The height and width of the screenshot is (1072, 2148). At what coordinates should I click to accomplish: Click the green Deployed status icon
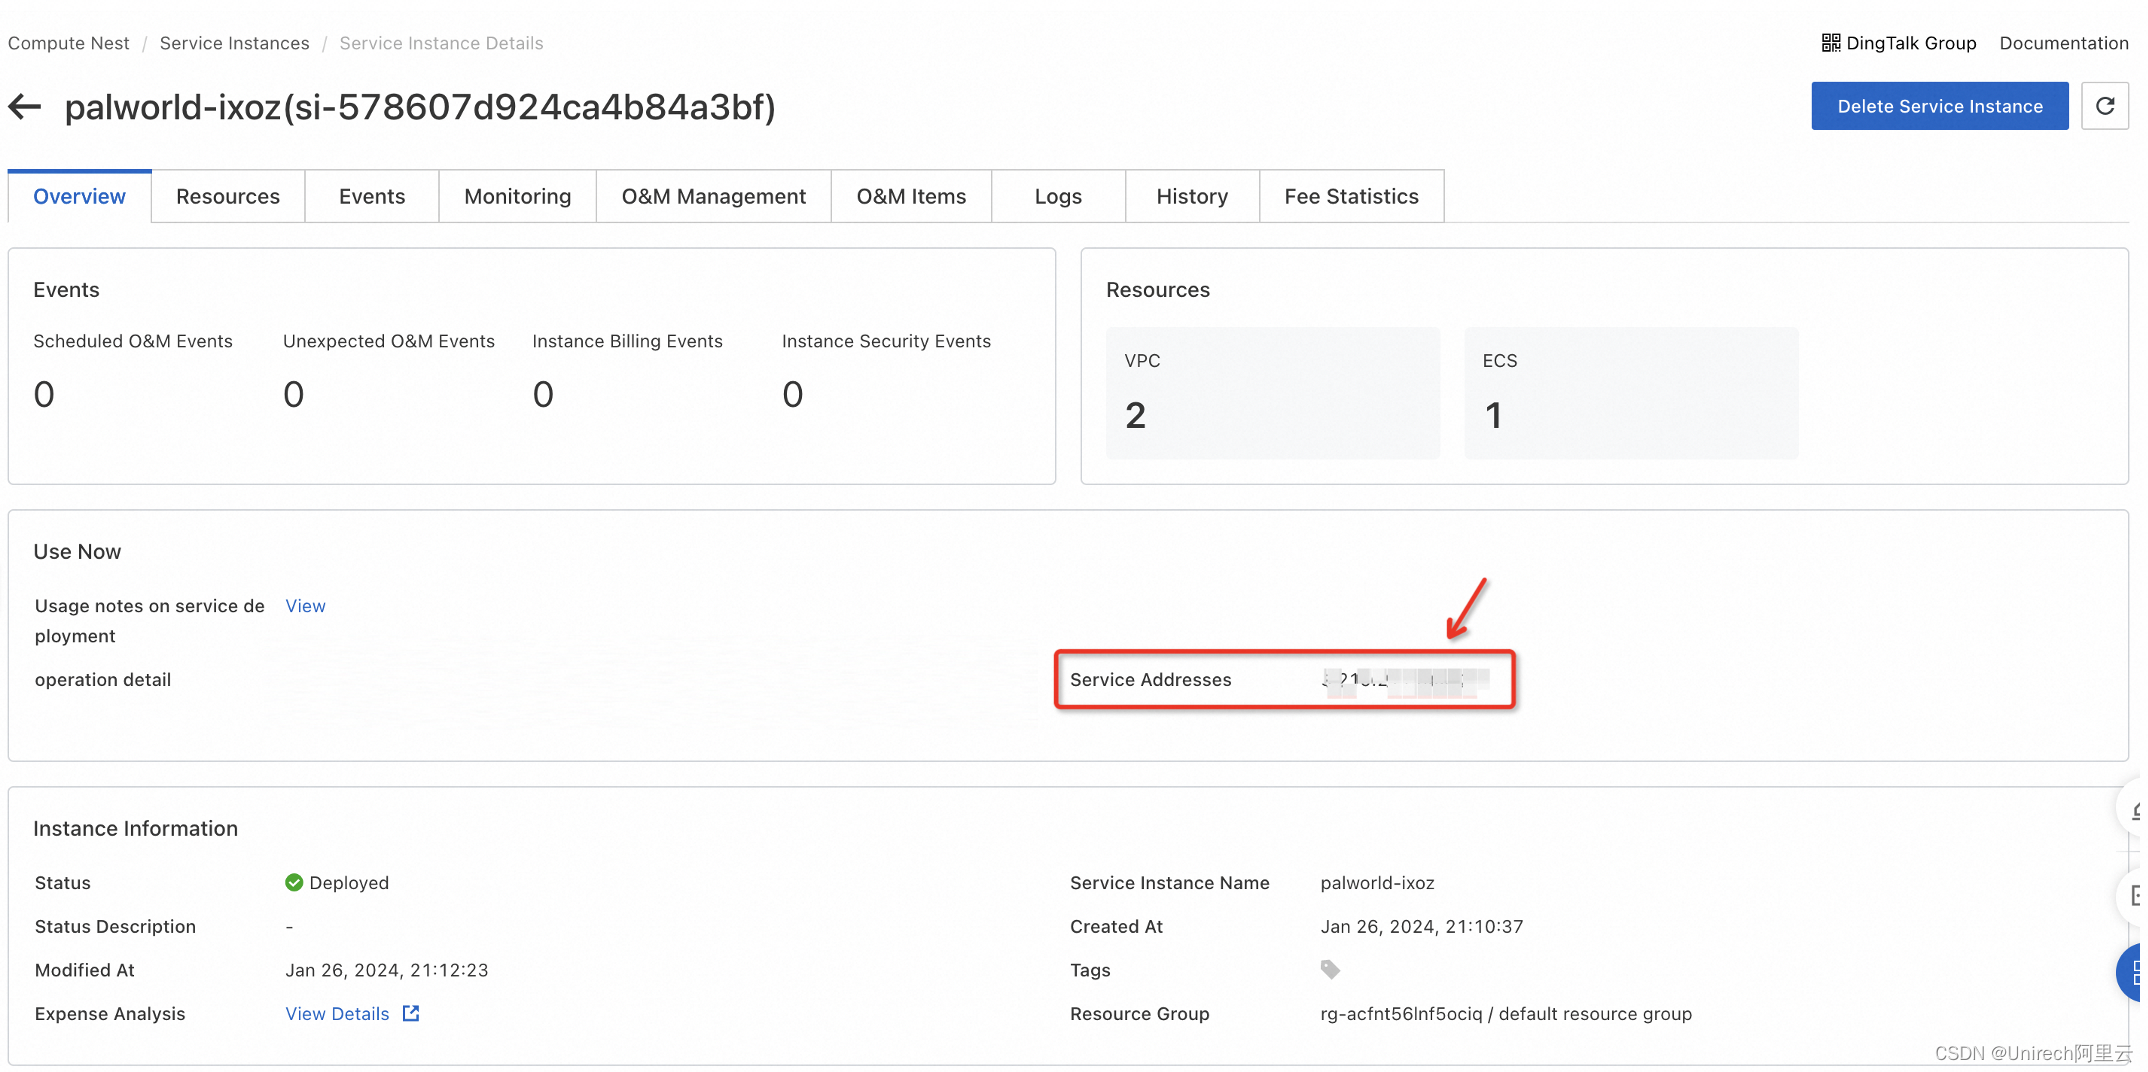tap(294, 882)
